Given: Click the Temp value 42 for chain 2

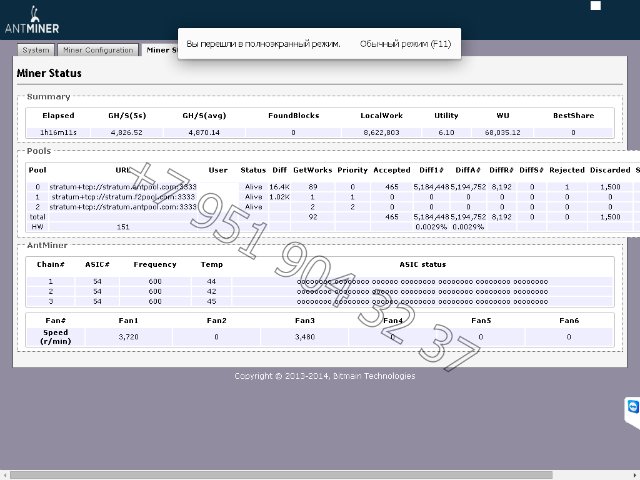Looking at the screenshot, I should pos(211,291).
